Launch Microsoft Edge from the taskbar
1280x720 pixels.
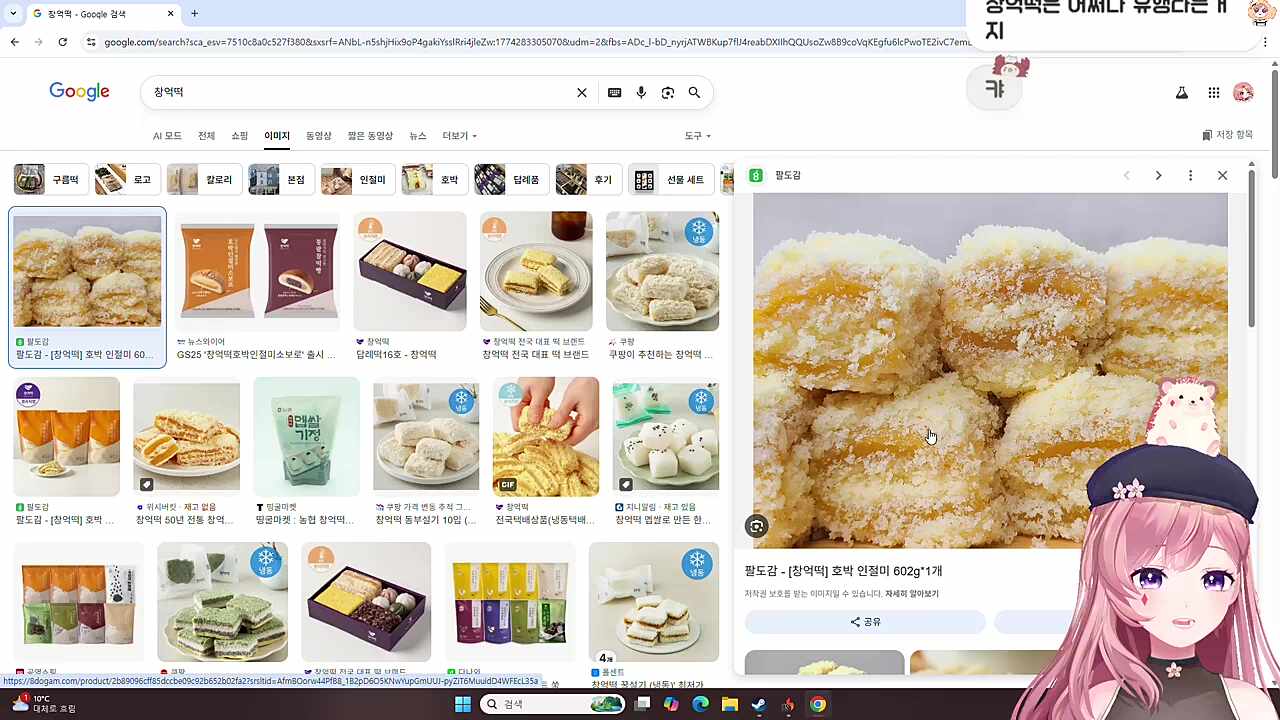point(700,705)
